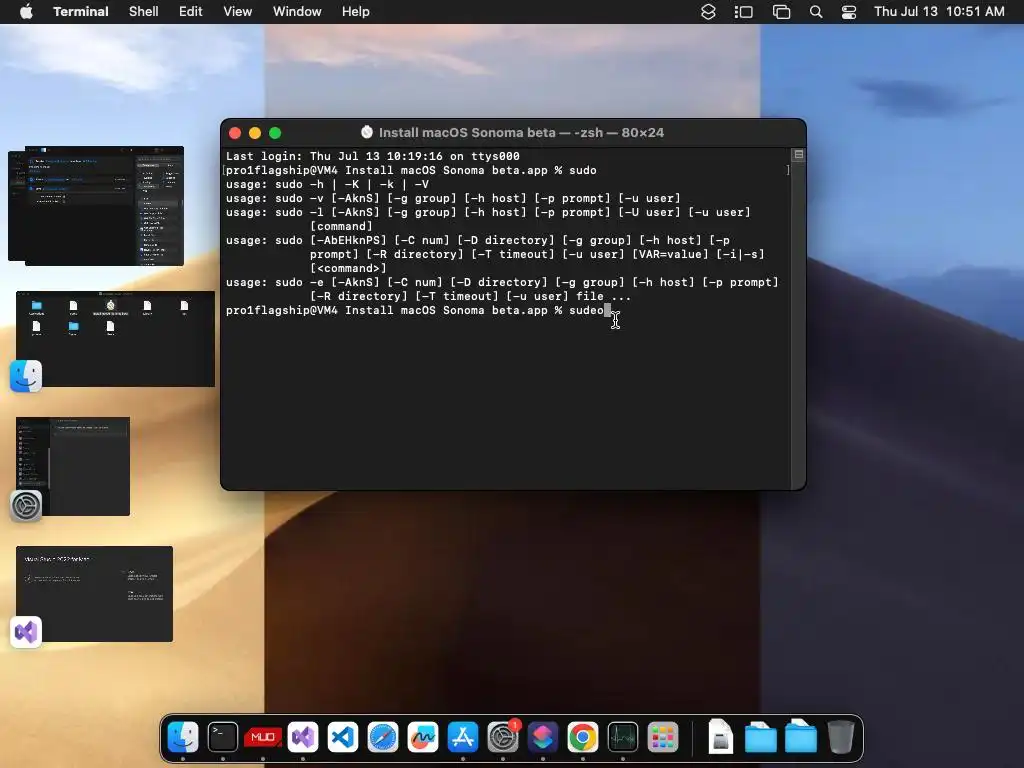The image size is (1024, 768).
Task: Switch to the System Settings thumbnail in Stage Manager
Action: [73, 466]
